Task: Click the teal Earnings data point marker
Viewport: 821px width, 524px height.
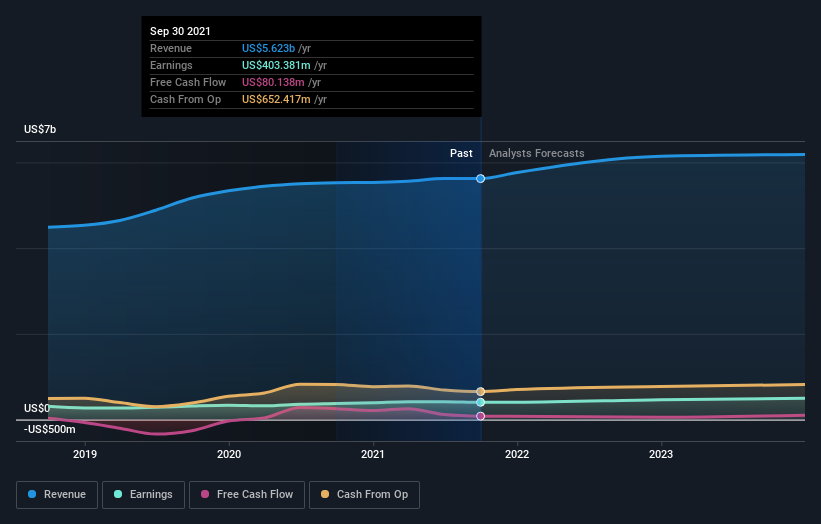Action: pos(481,403)
